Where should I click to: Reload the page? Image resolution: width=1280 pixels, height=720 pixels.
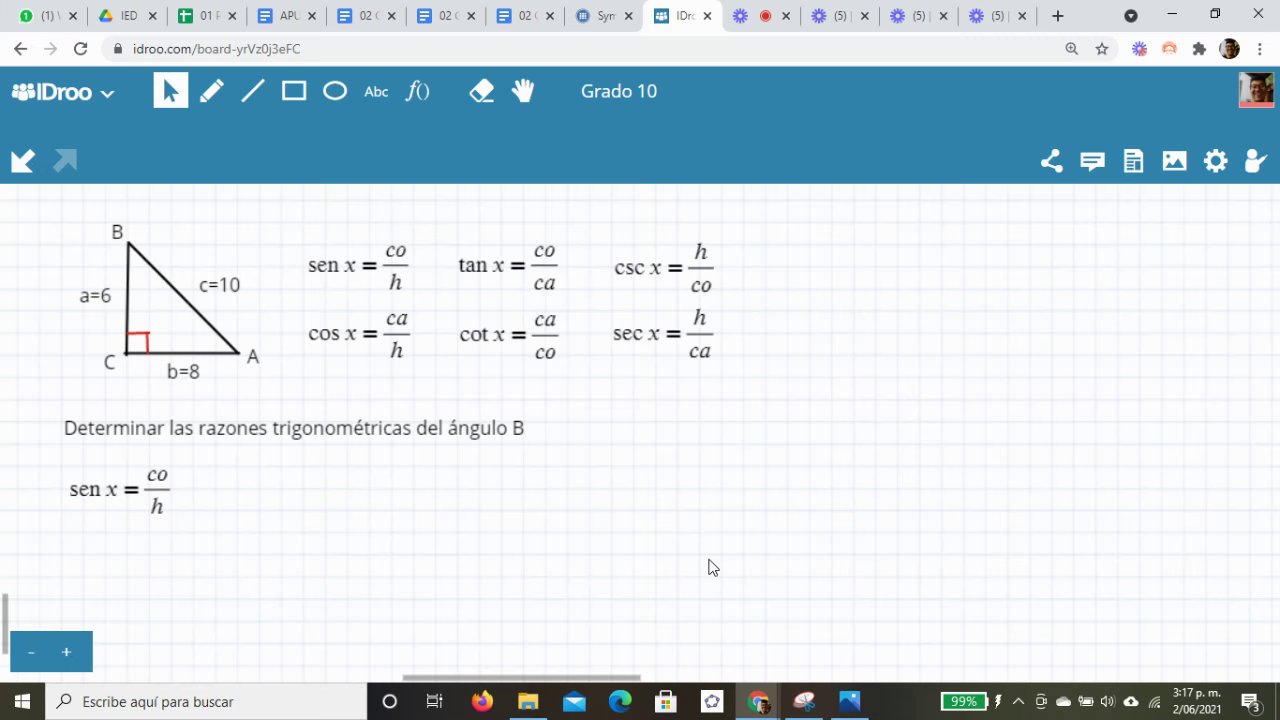[81, 49]
